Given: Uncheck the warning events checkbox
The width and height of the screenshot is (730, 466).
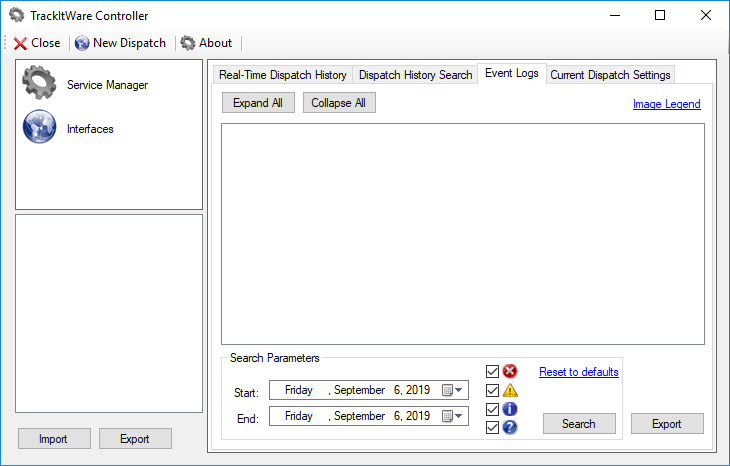Looking at the screenshot, I should 492,390.
